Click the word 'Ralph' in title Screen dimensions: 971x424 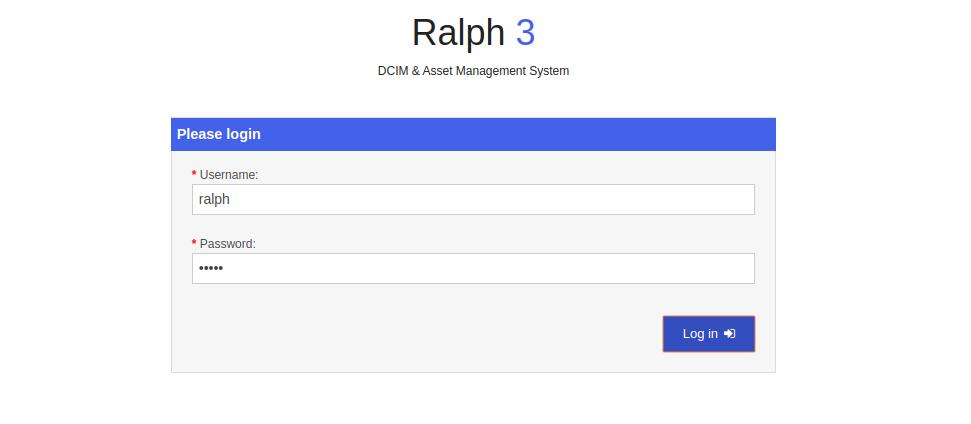pyautogui.click(x=458, y=33)
